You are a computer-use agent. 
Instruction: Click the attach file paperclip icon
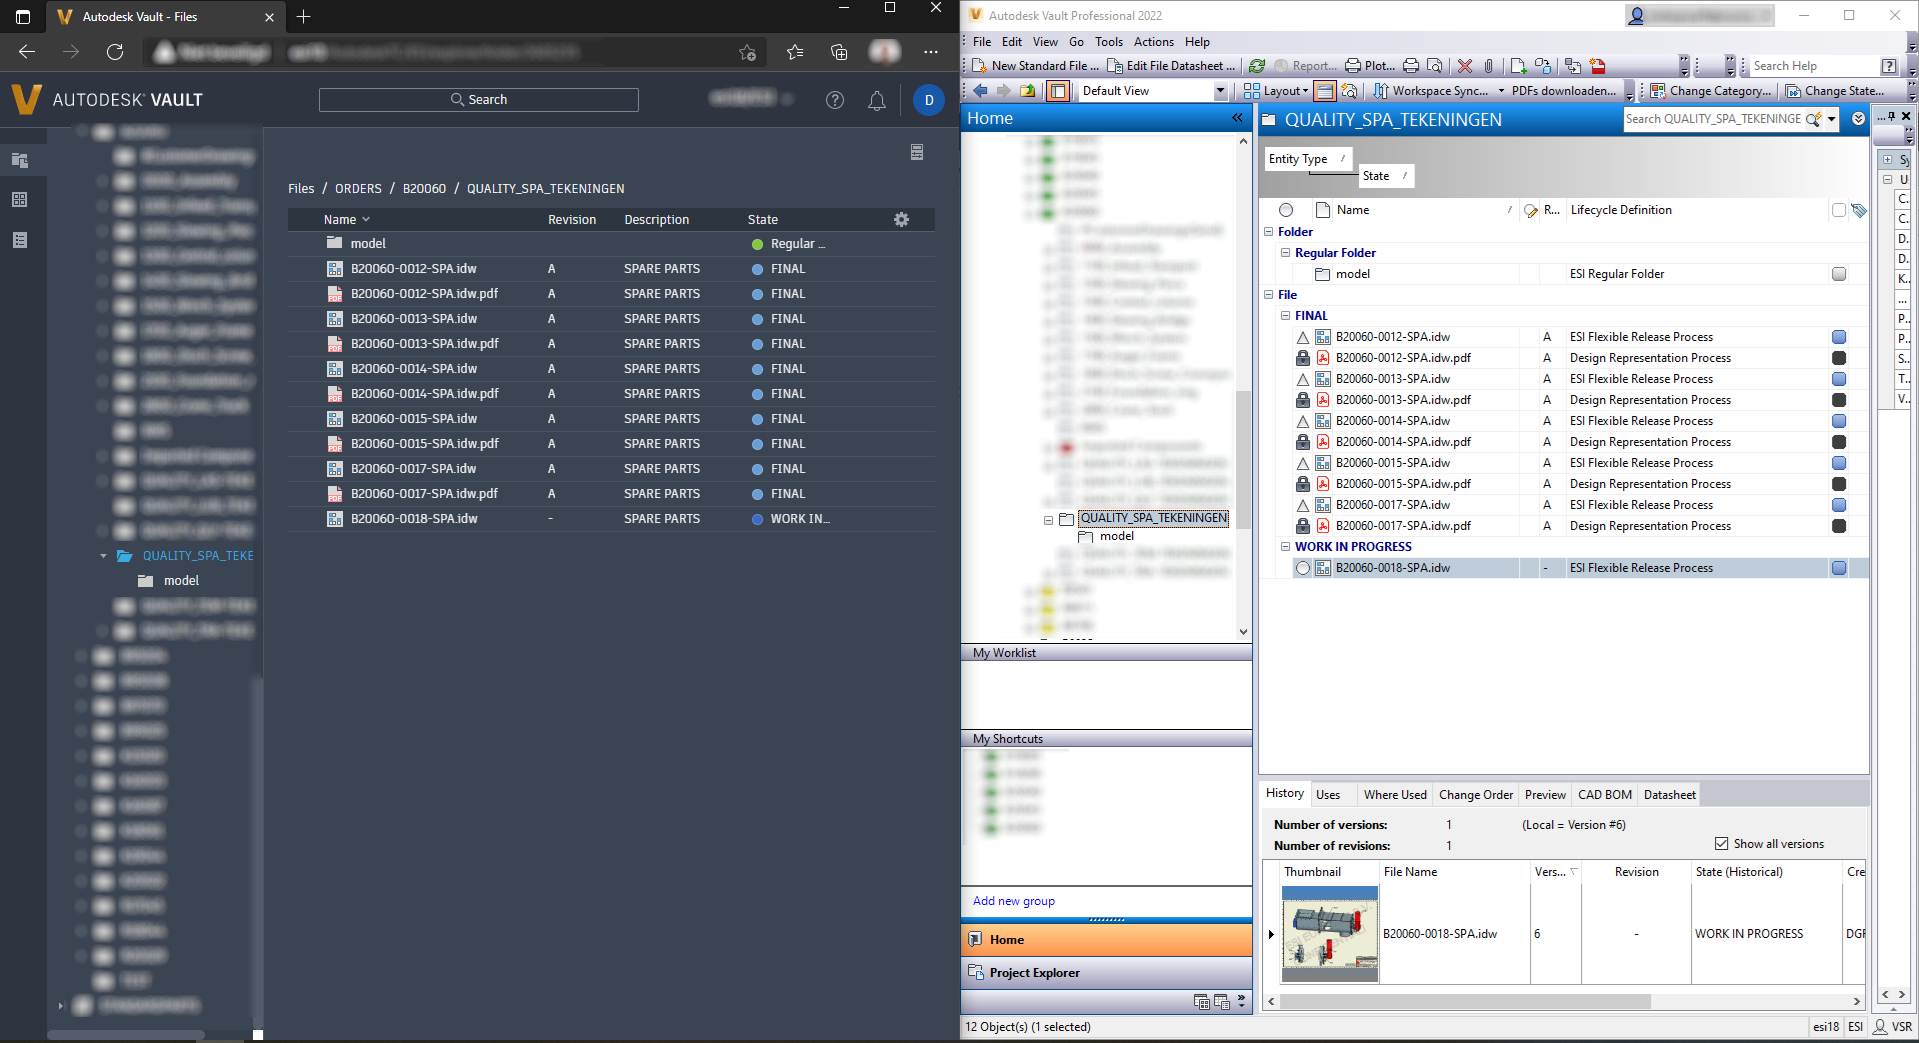pyautogui.click(x=1489, y=65)
